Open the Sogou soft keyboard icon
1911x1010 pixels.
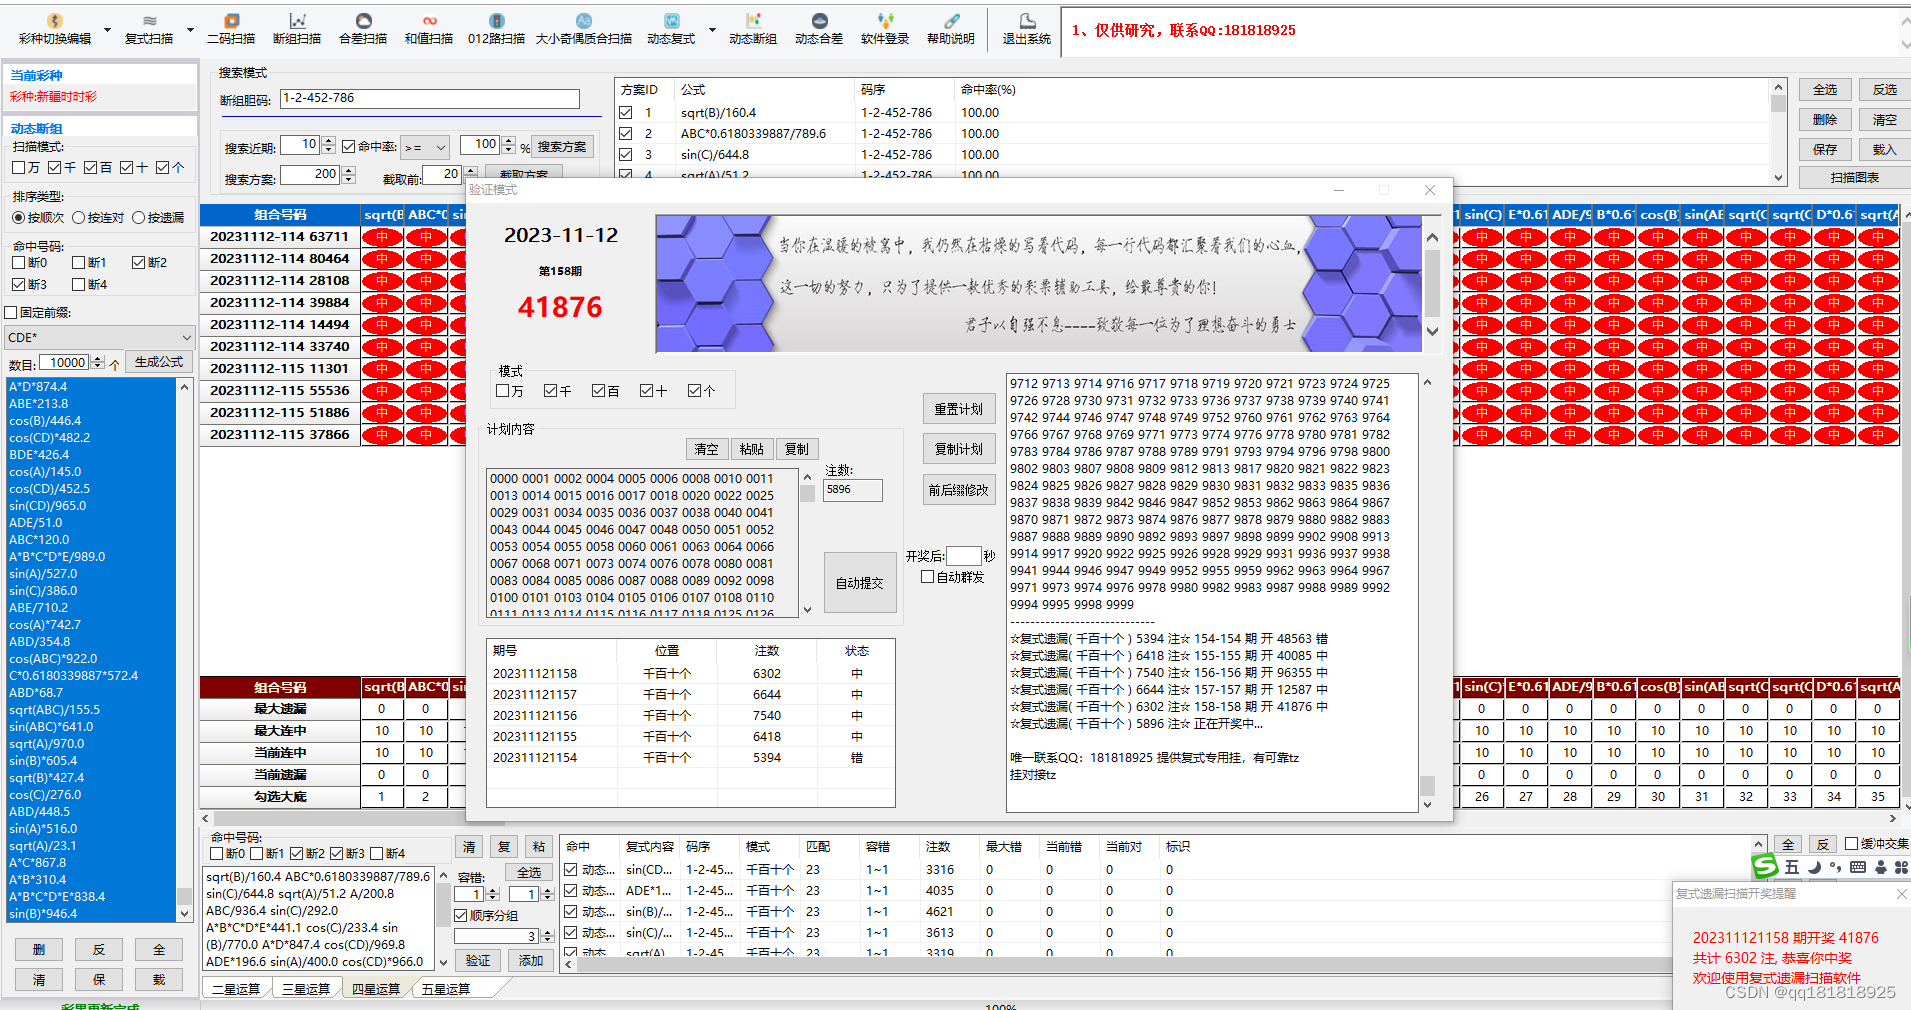click(x=1858, y=867)
